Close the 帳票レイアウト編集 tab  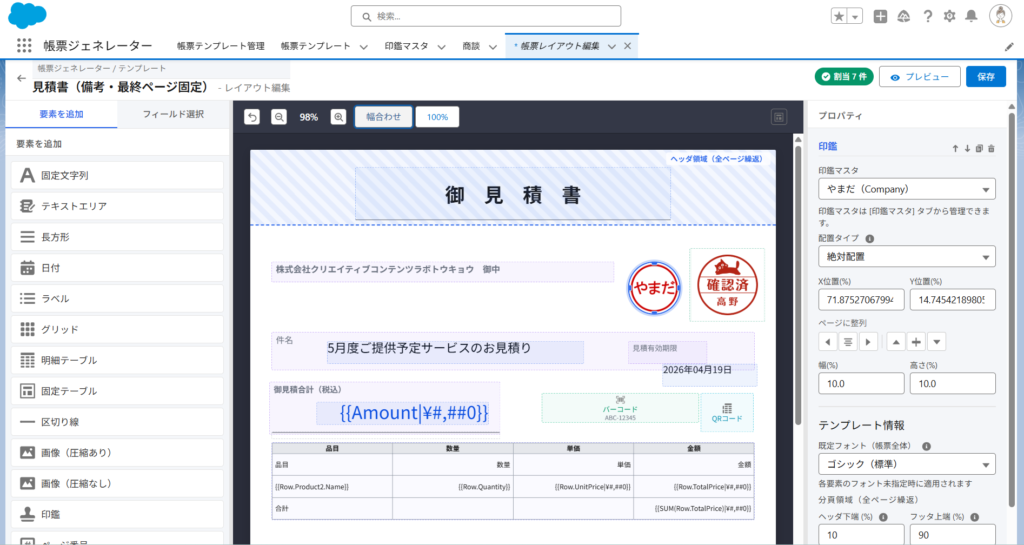coord(628,46)
